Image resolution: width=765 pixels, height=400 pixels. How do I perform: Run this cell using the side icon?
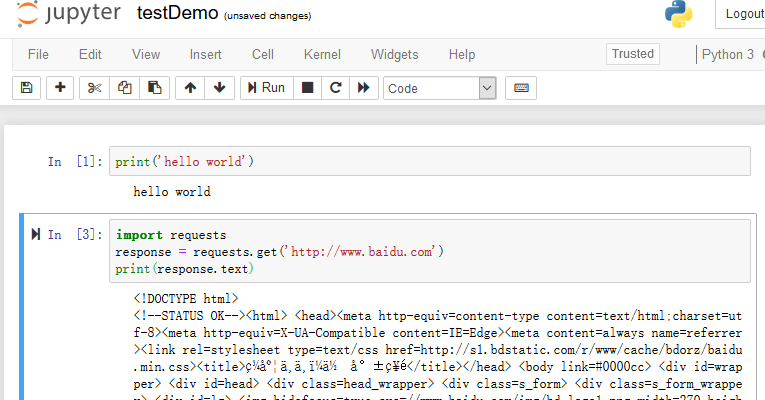pyautogui.click(x=36, y=234)
